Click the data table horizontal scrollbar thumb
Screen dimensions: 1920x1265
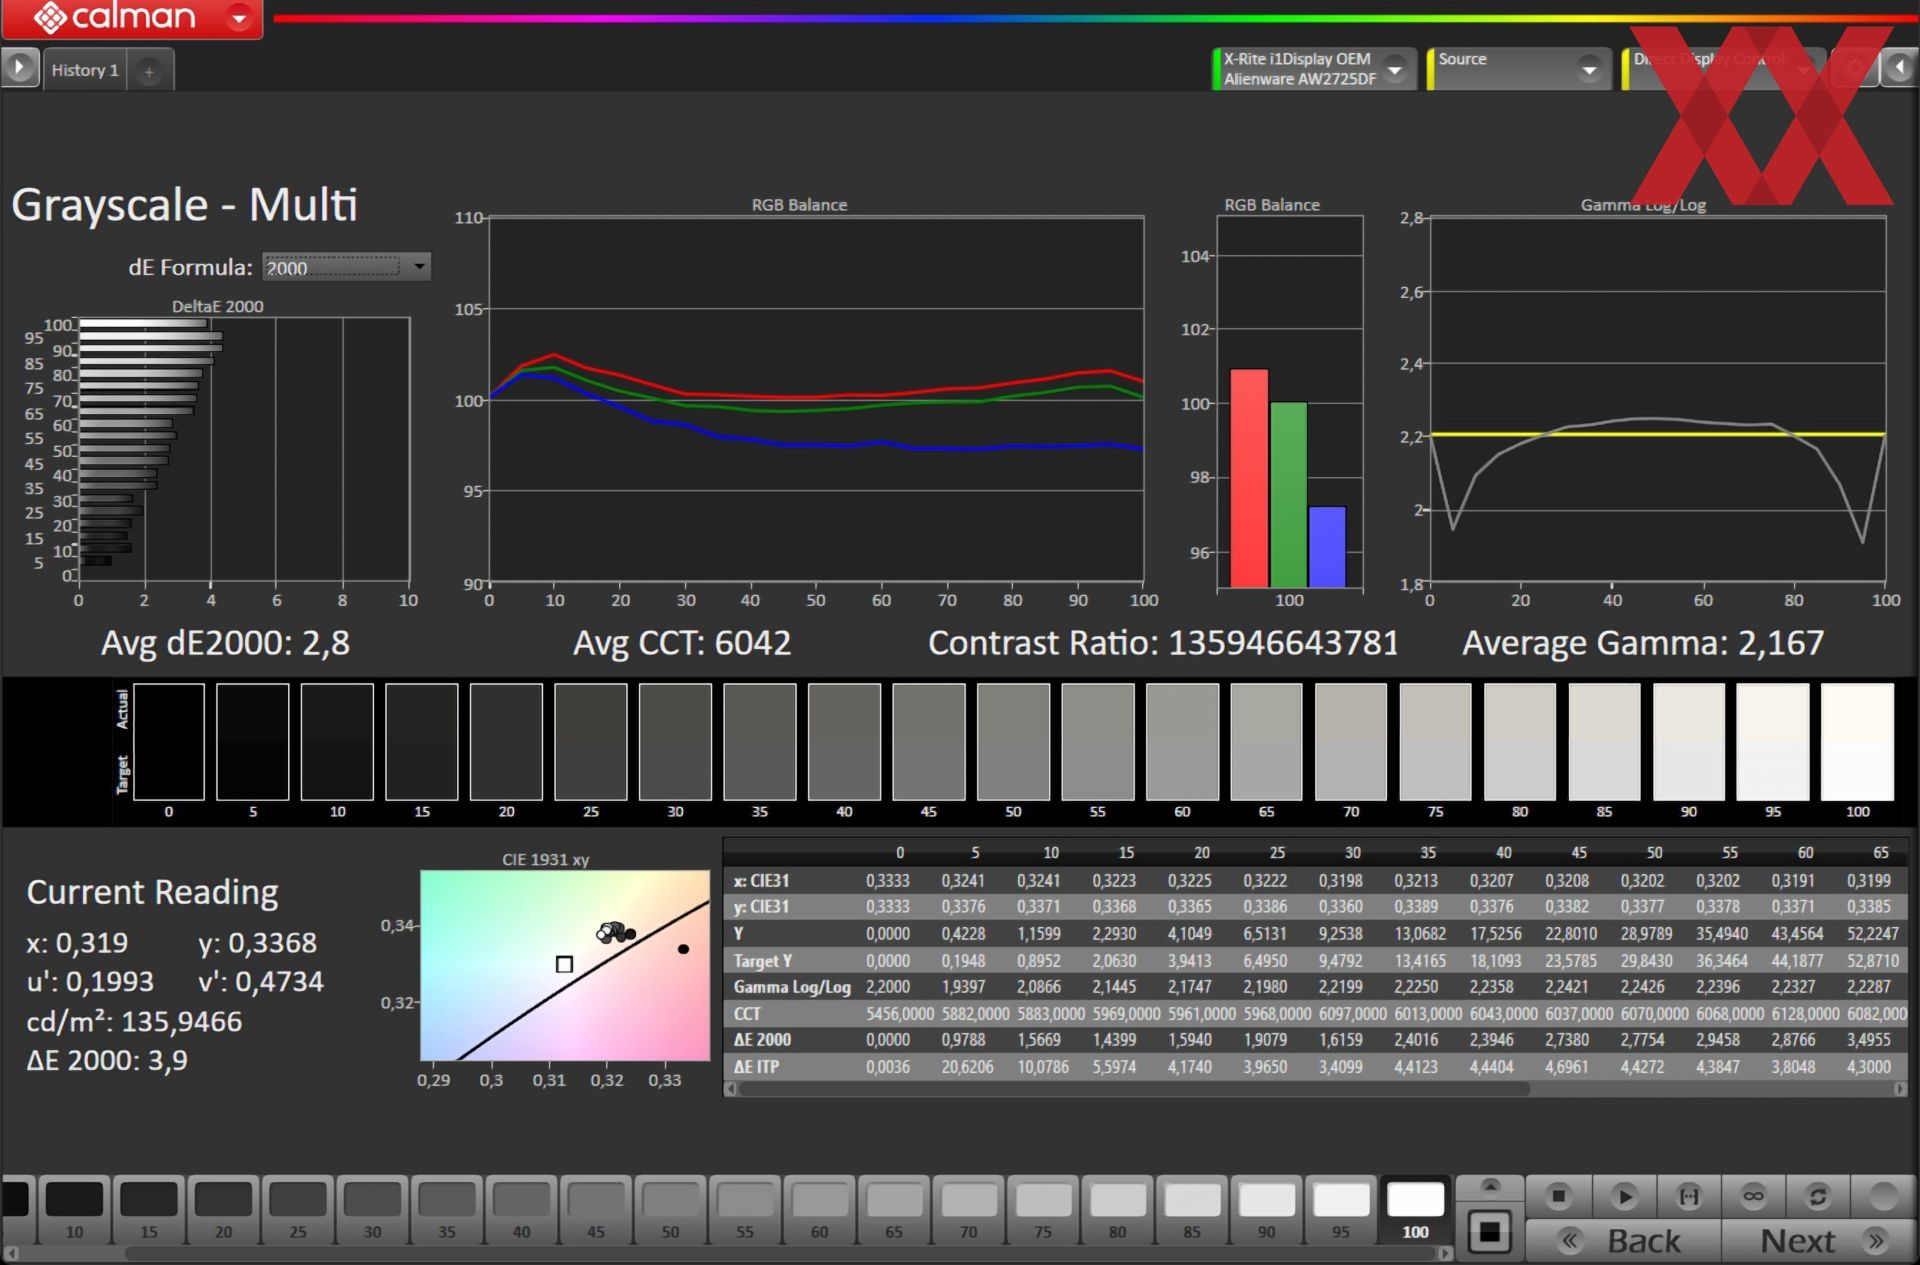[x=1135, y=1089]
